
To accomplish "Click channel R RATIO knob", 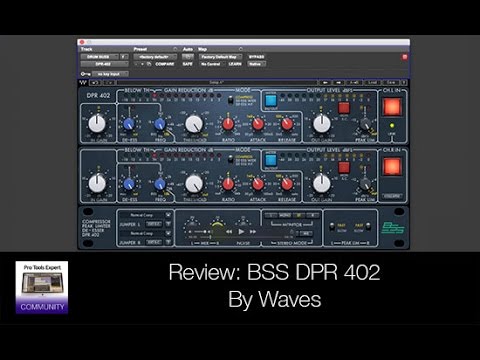I will (228, 184).
